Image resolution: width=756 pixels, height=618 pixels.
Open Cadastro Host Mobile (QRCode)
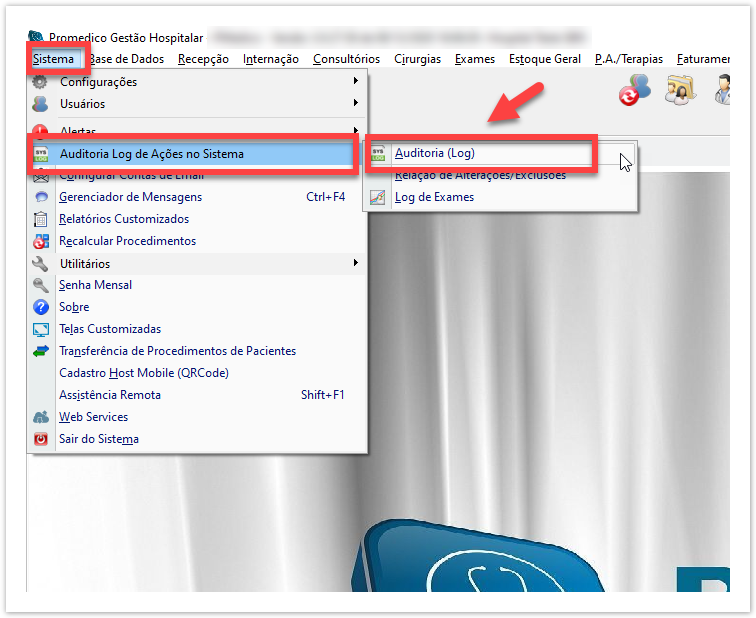(x=144, y=373)
